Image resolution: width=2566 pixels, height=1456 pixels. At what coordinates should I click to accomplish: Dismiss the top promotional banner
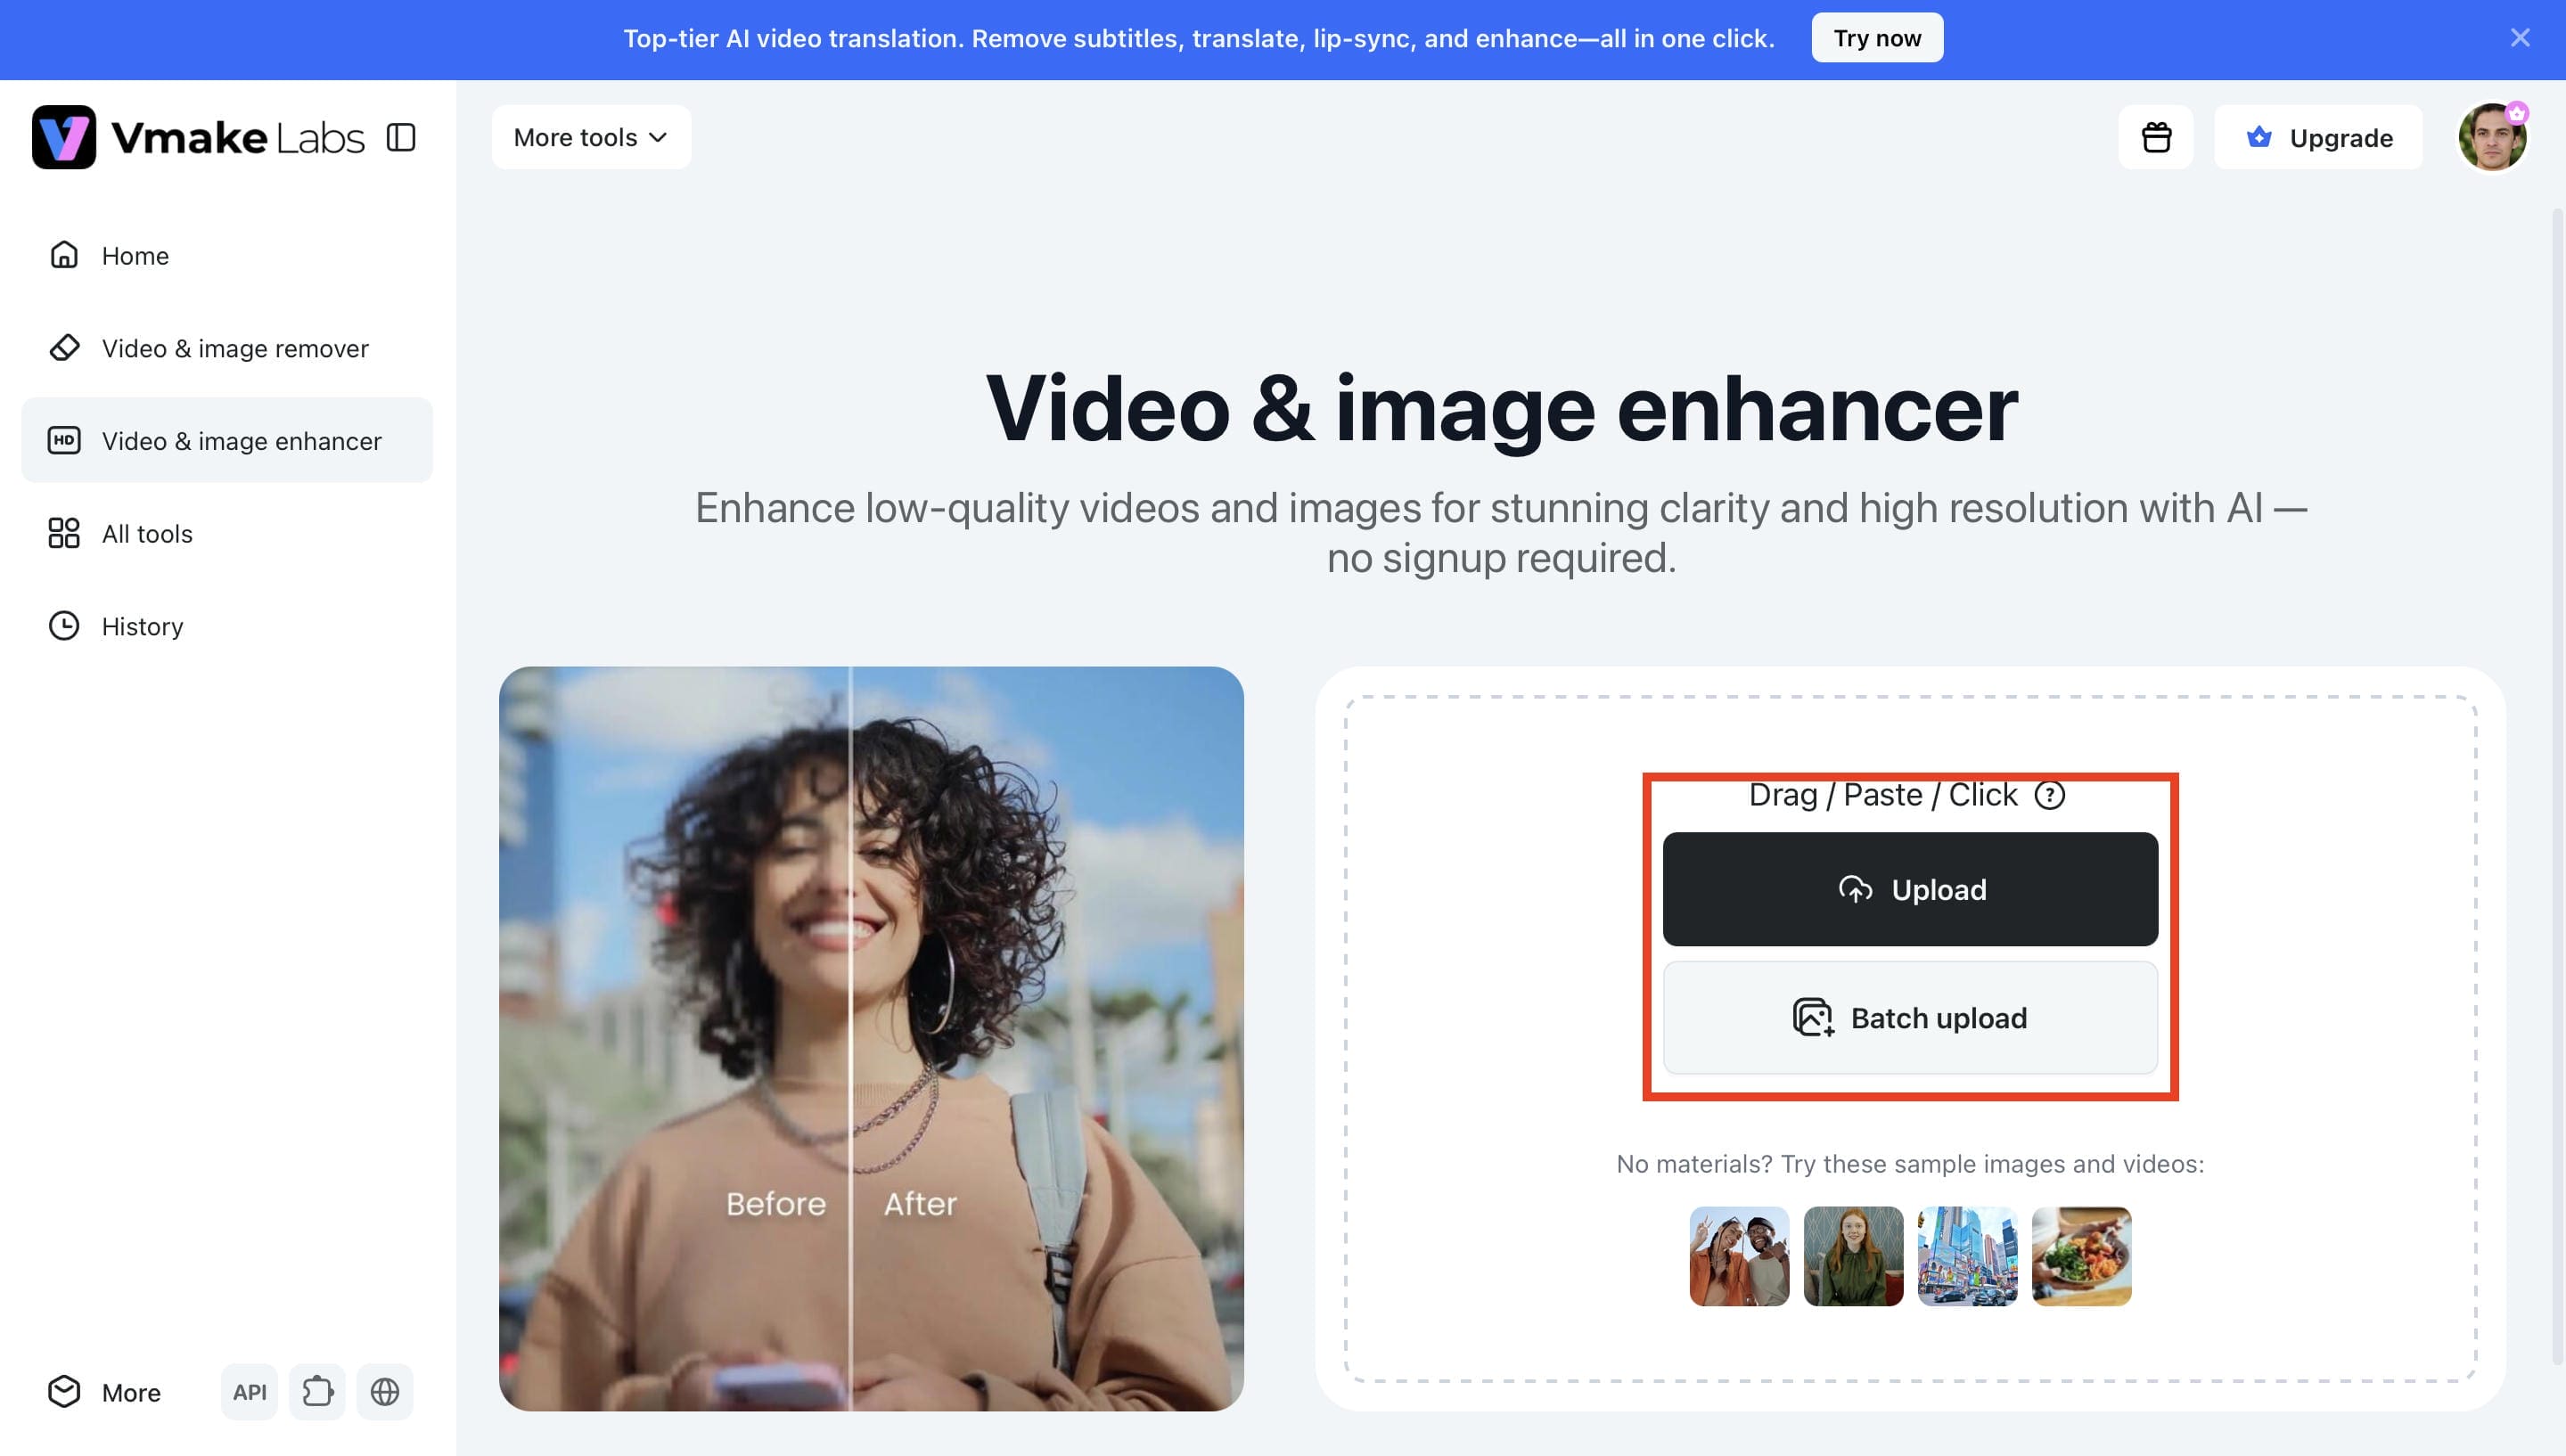tap(2520, 38)
